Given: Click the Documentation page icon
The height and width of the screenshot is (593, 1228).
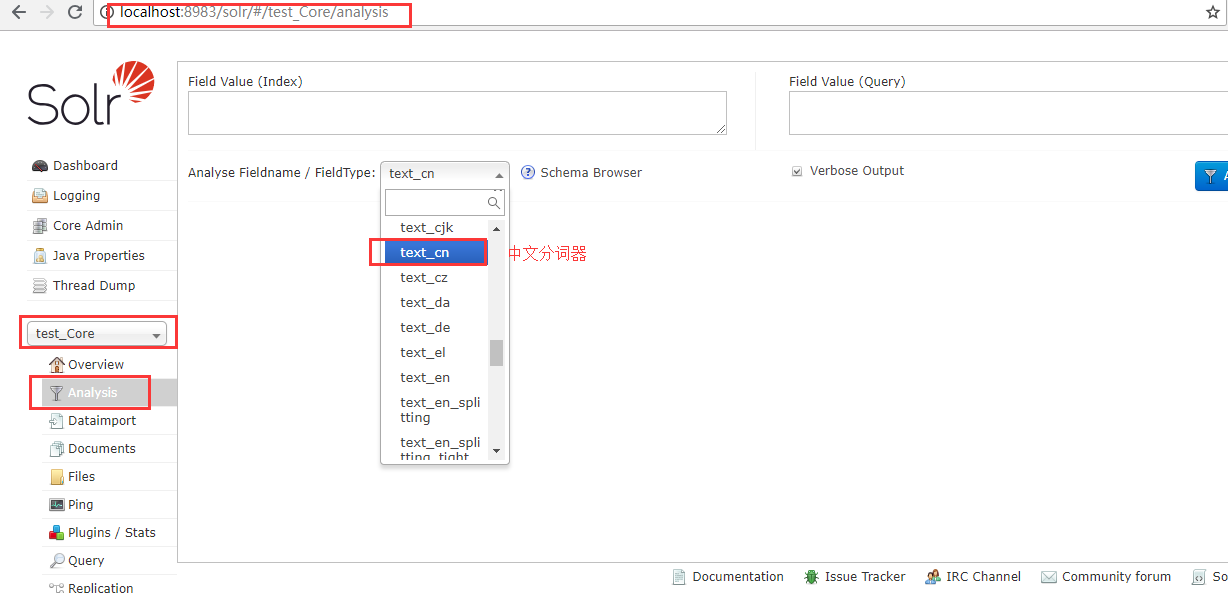Looking at the screenshot, I should [x=680, y=577].
